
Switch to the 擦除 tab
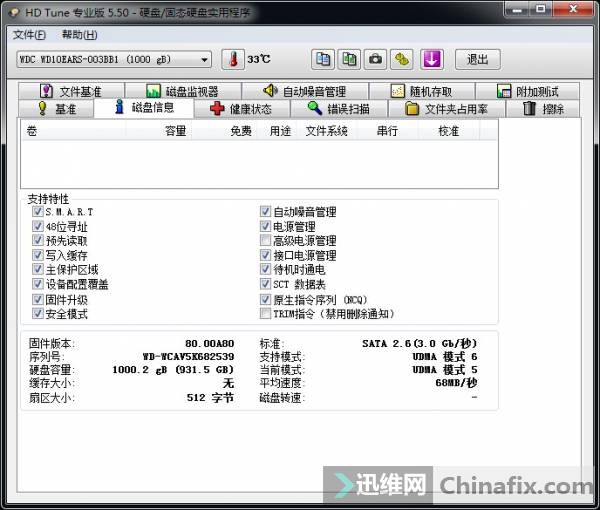point(543,109)
